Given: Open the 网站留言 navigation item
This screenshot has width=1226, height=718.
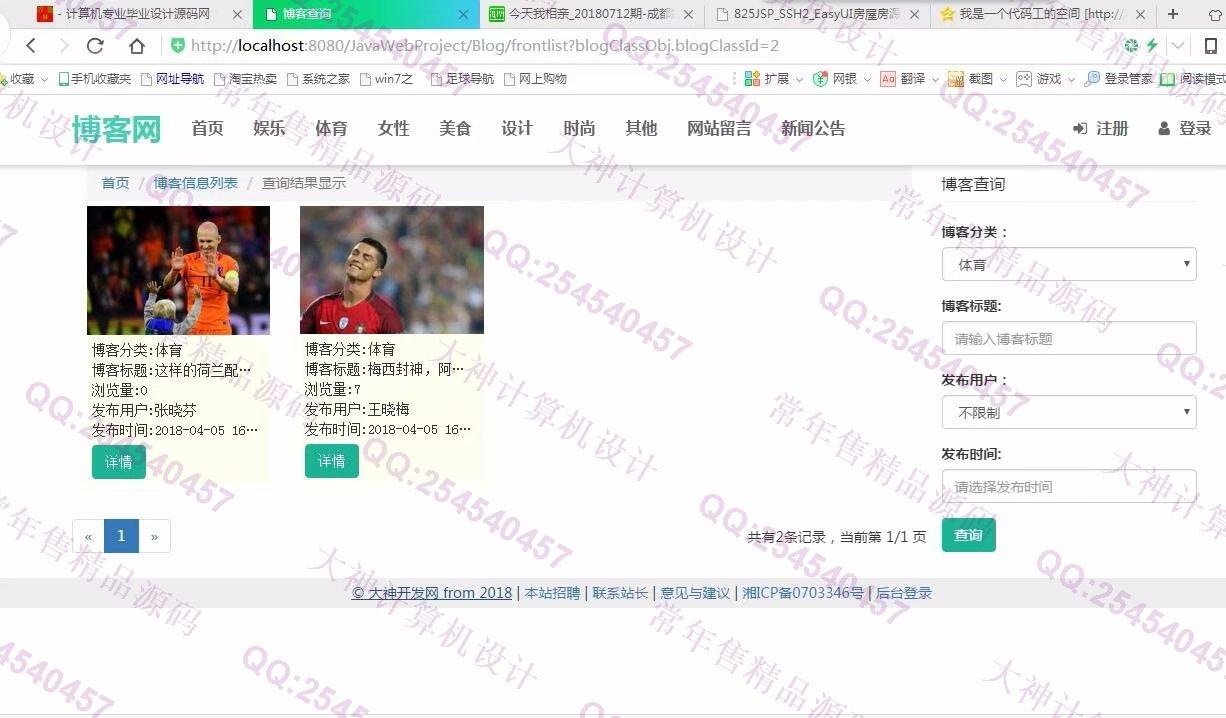Looking at the screenshot, I should click(719, 129).
